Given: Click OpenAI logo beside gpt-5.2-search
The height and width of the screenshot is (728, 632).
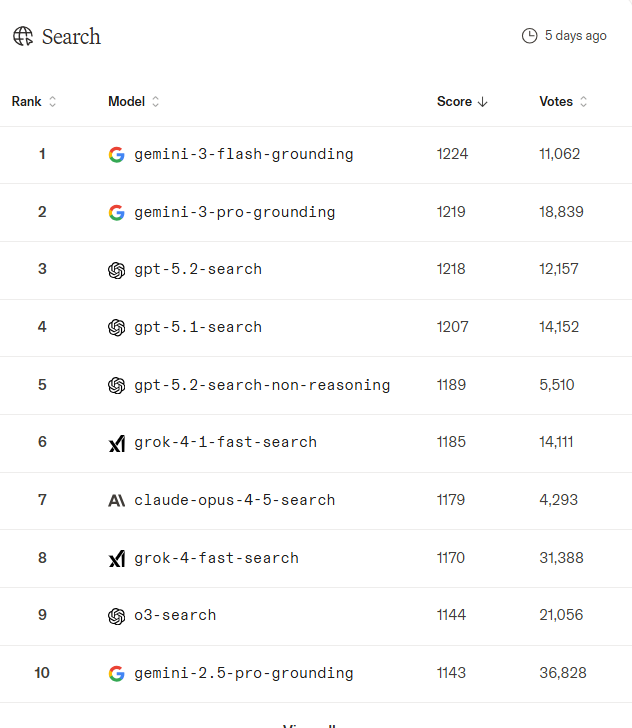Looking at the screenshot, I should coord(117,270).
